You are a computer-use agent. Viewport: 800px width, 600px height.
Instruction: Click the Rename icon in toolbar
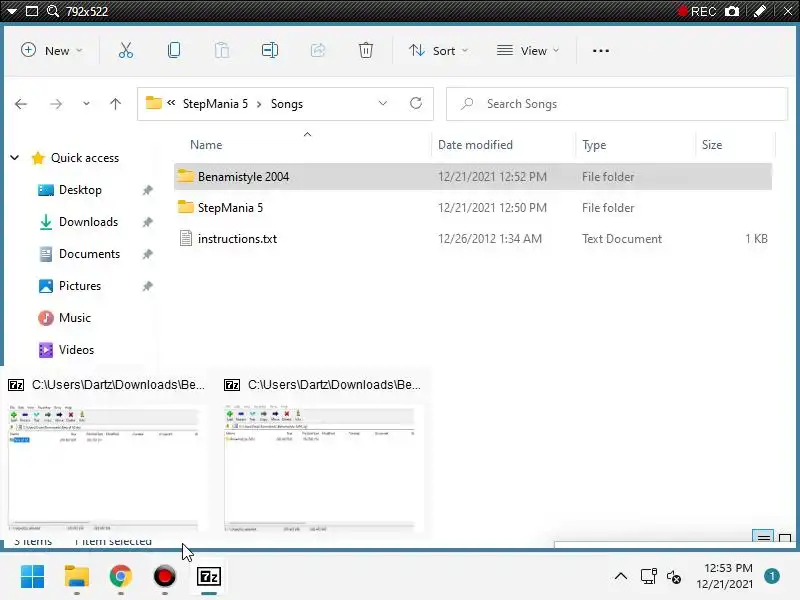pyautogui.click(x=269, y=51)
